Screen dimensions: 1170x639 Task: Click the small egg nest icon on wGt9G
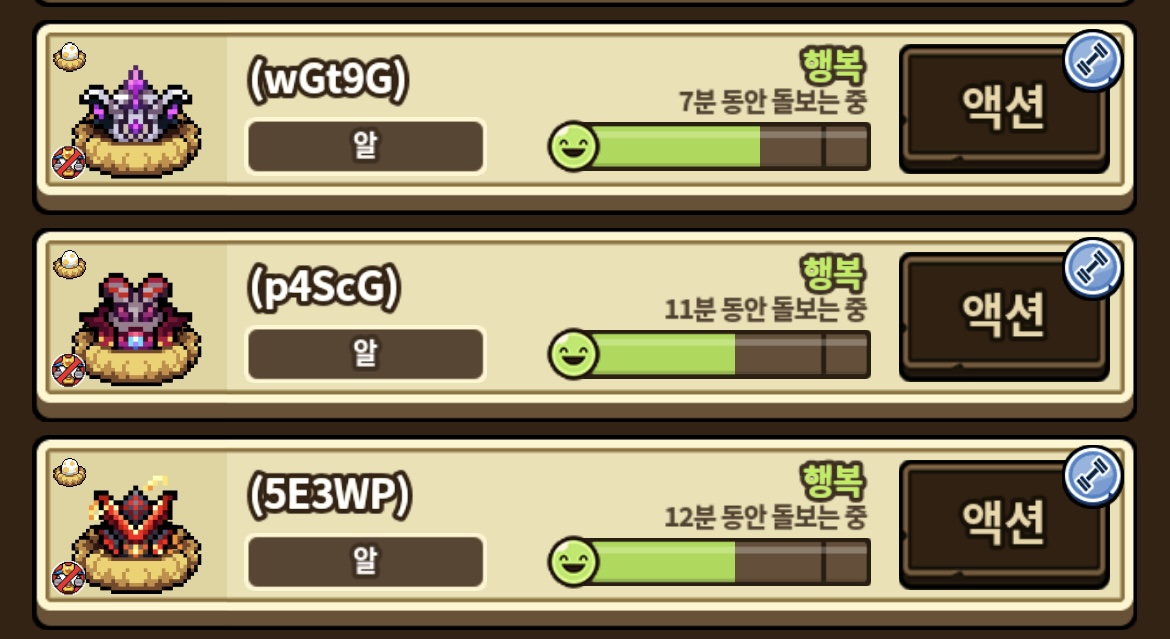[x=69, y=57]
